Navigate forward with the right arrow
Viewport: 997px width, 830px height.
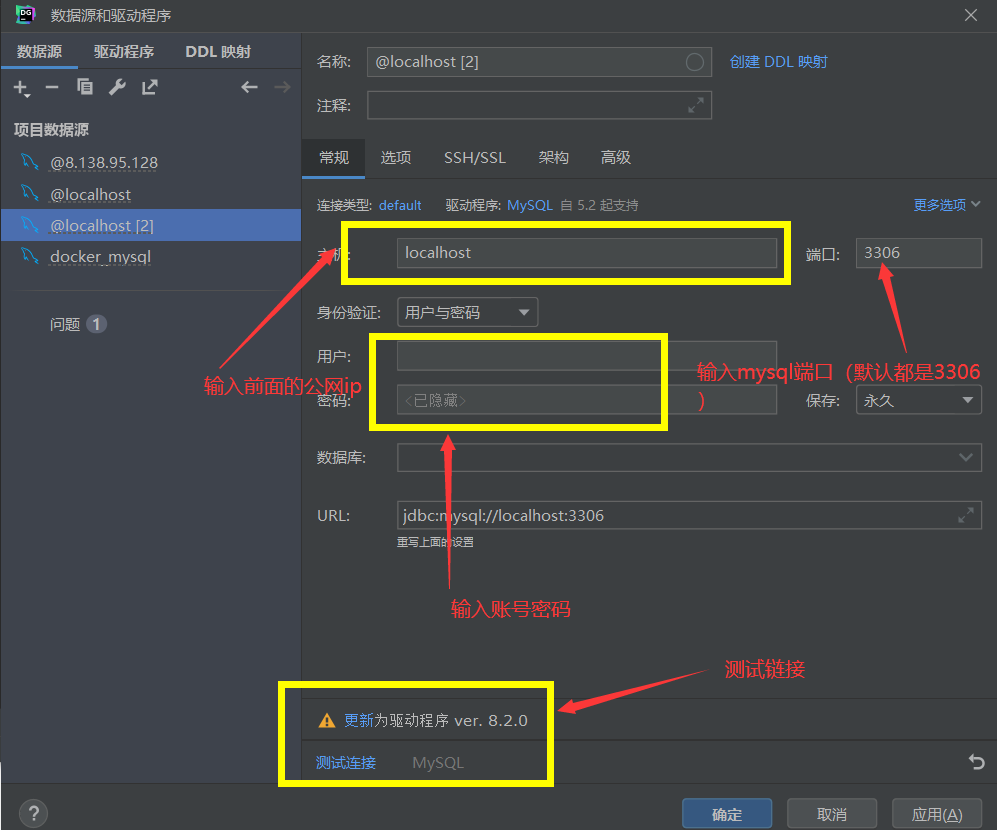(x=282, y=87)
